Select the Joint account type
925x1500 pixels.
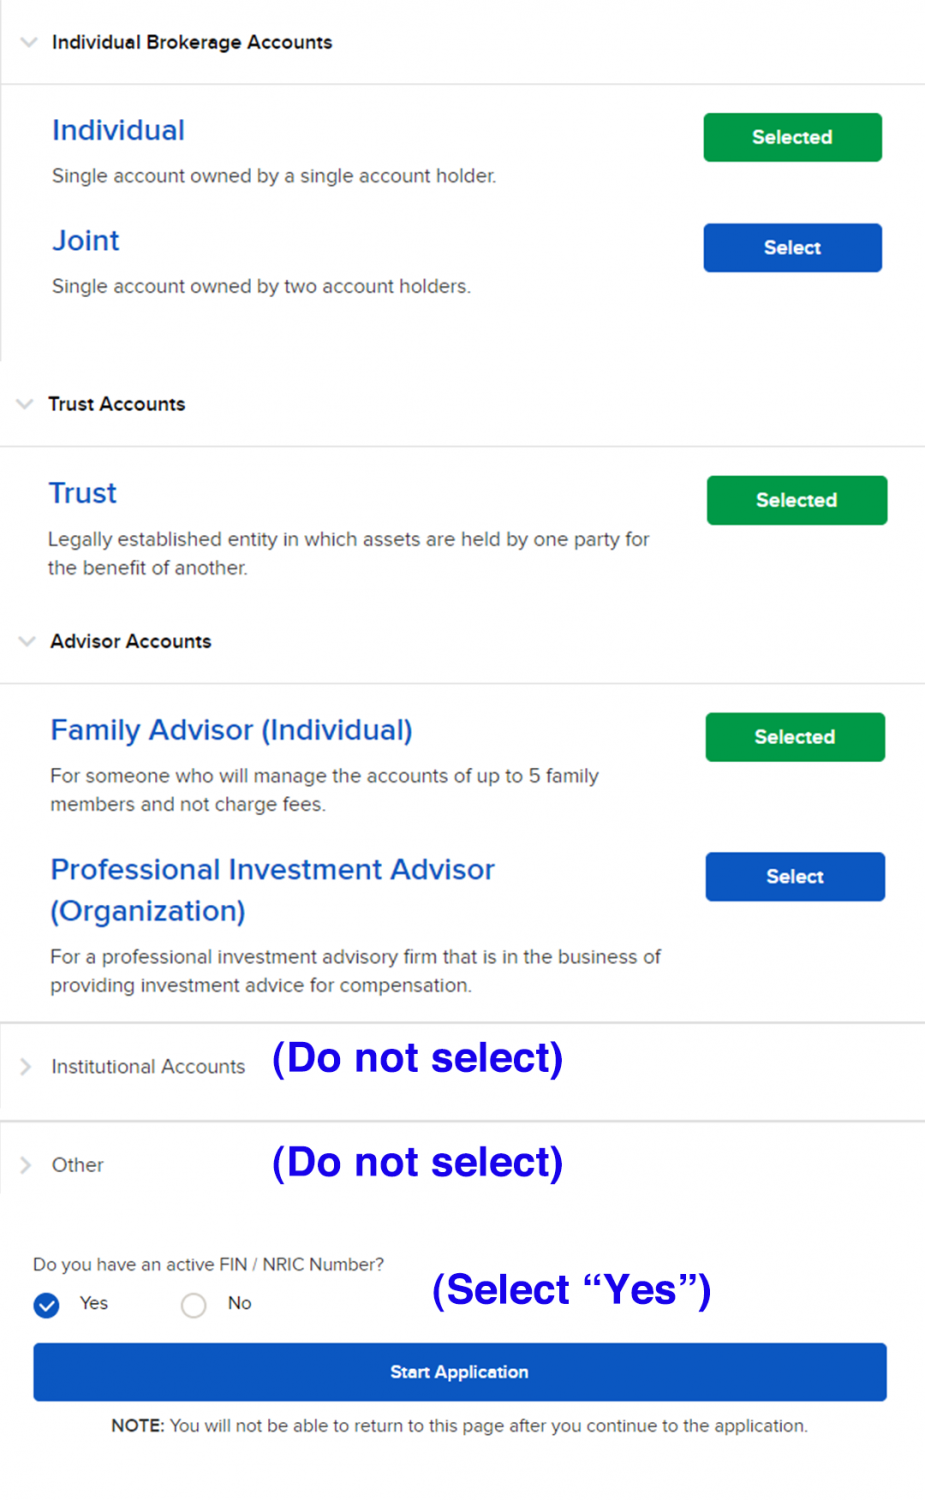[792, 247]
